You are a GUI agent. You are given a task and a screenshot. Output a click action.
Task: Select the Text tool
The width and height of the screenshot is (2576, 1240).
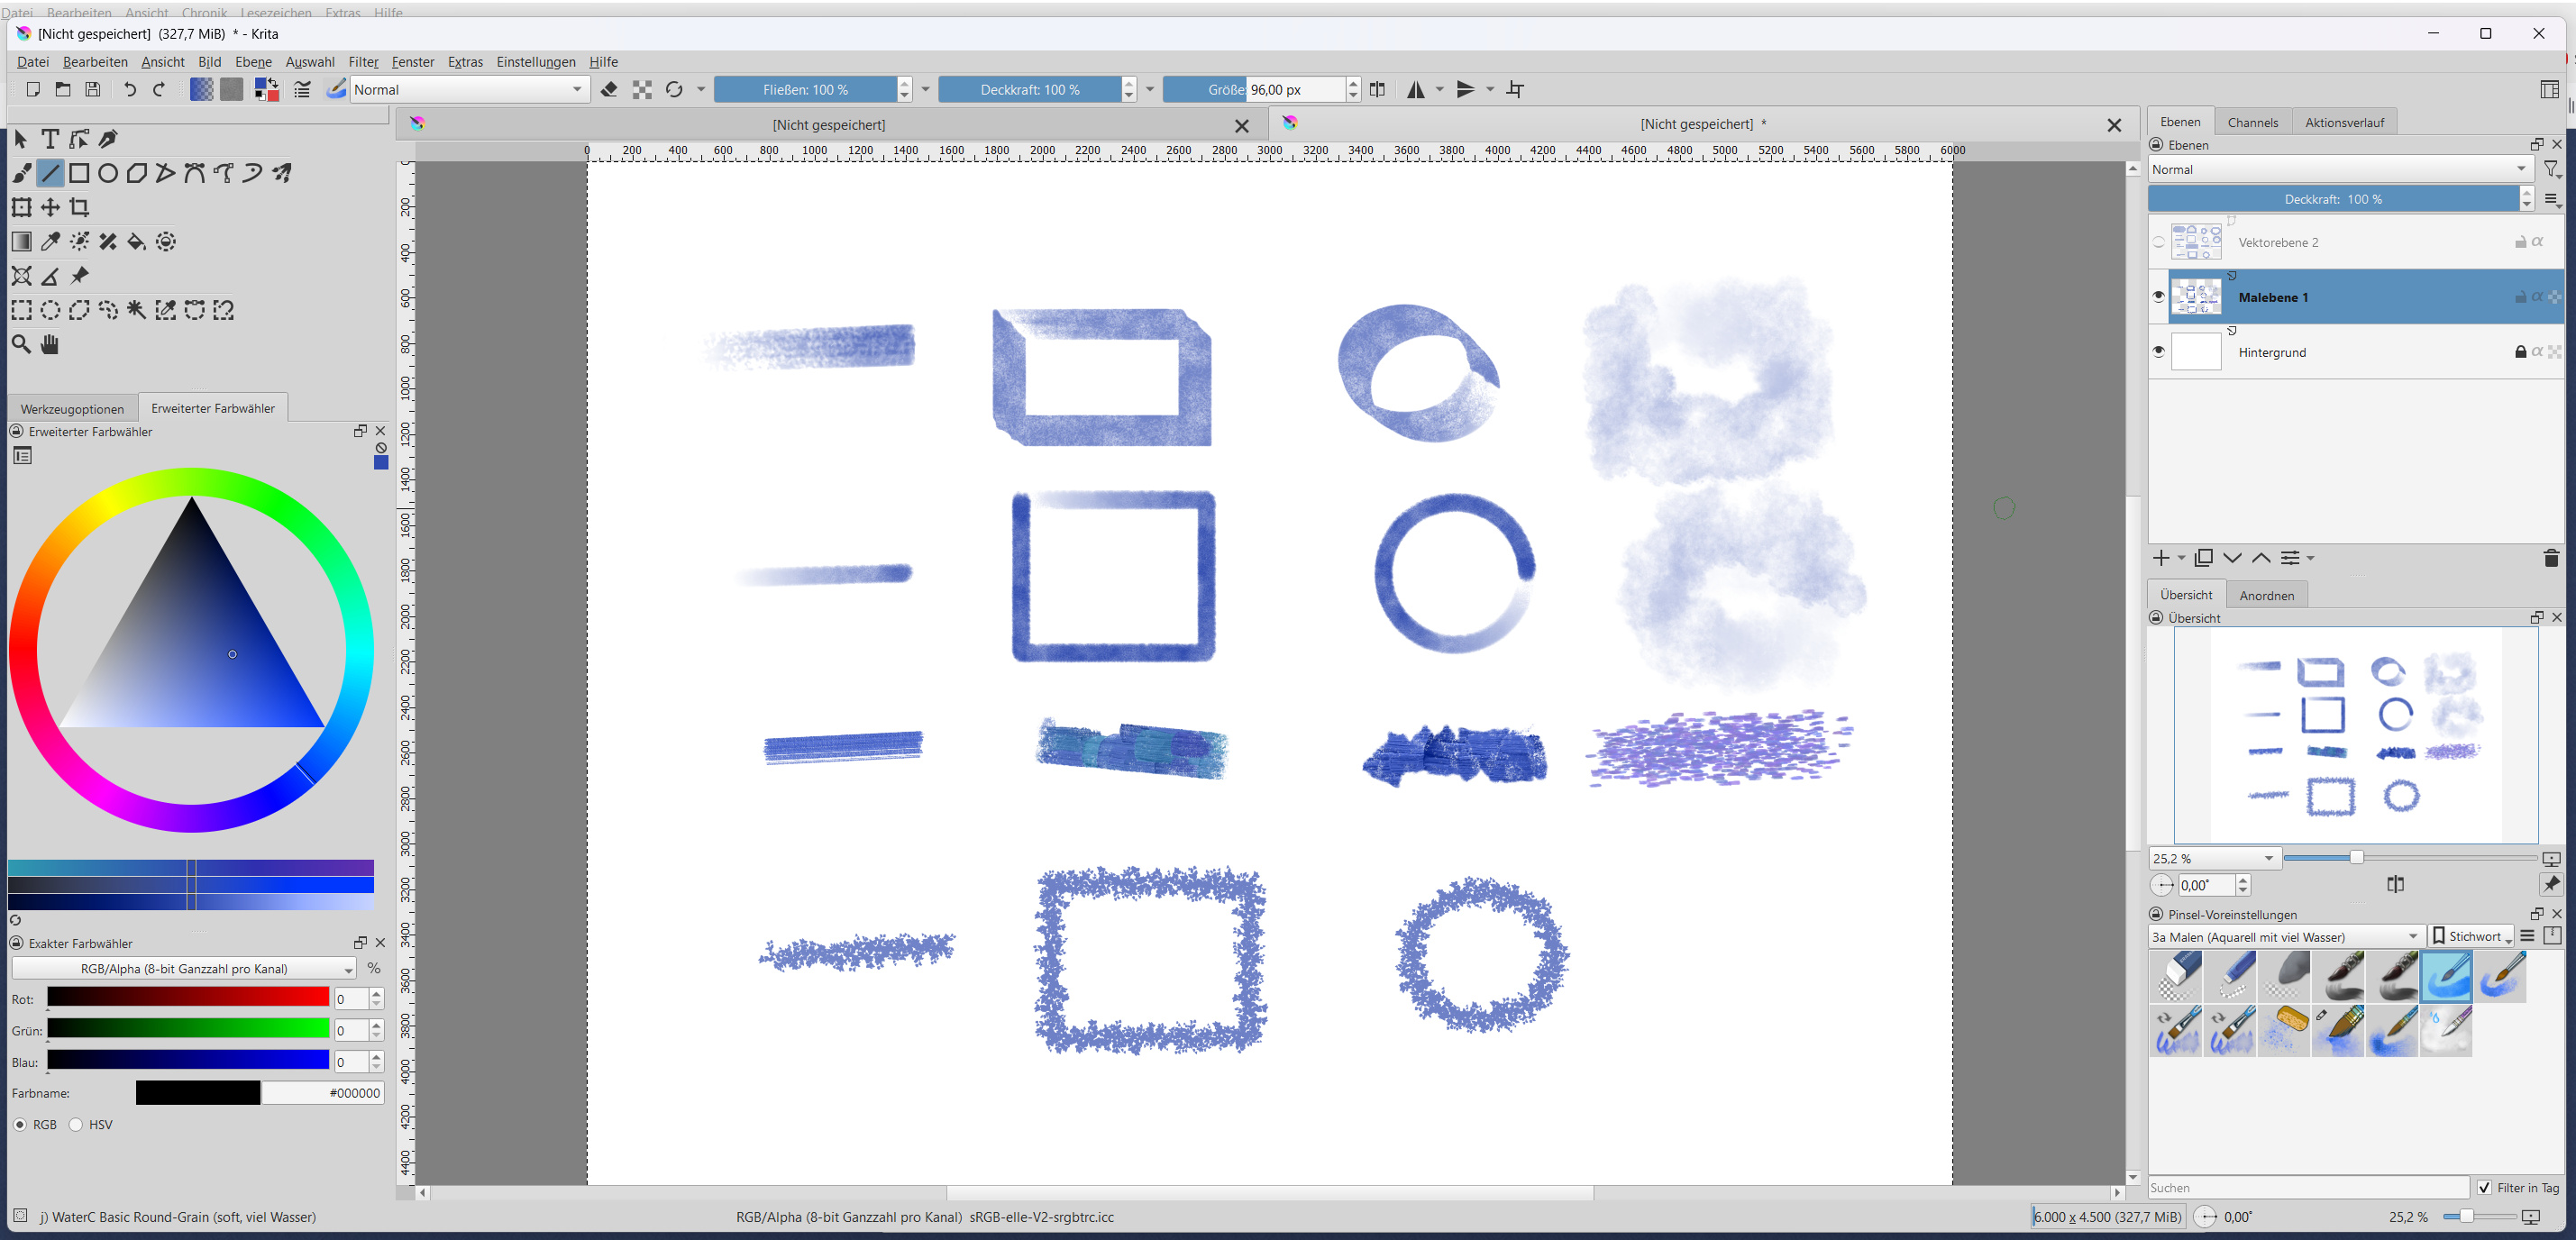(50, 139)
